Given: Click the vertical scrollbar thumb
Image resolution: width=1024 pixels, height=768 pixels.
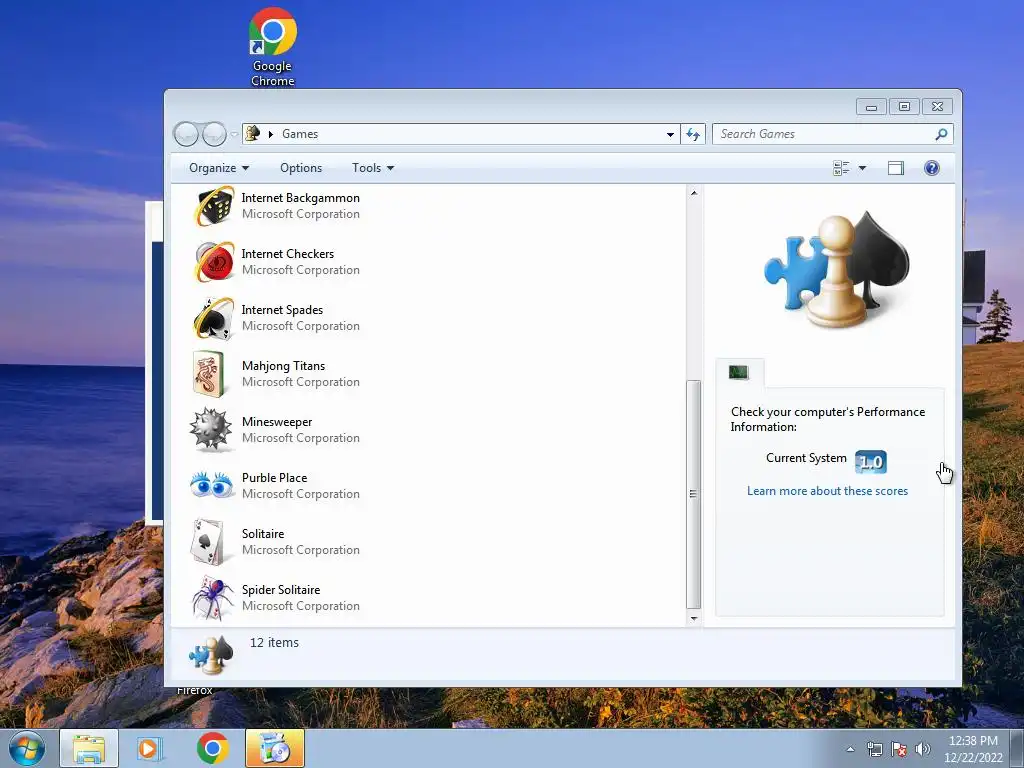Looking at the screenshot, I should point(694,494).
